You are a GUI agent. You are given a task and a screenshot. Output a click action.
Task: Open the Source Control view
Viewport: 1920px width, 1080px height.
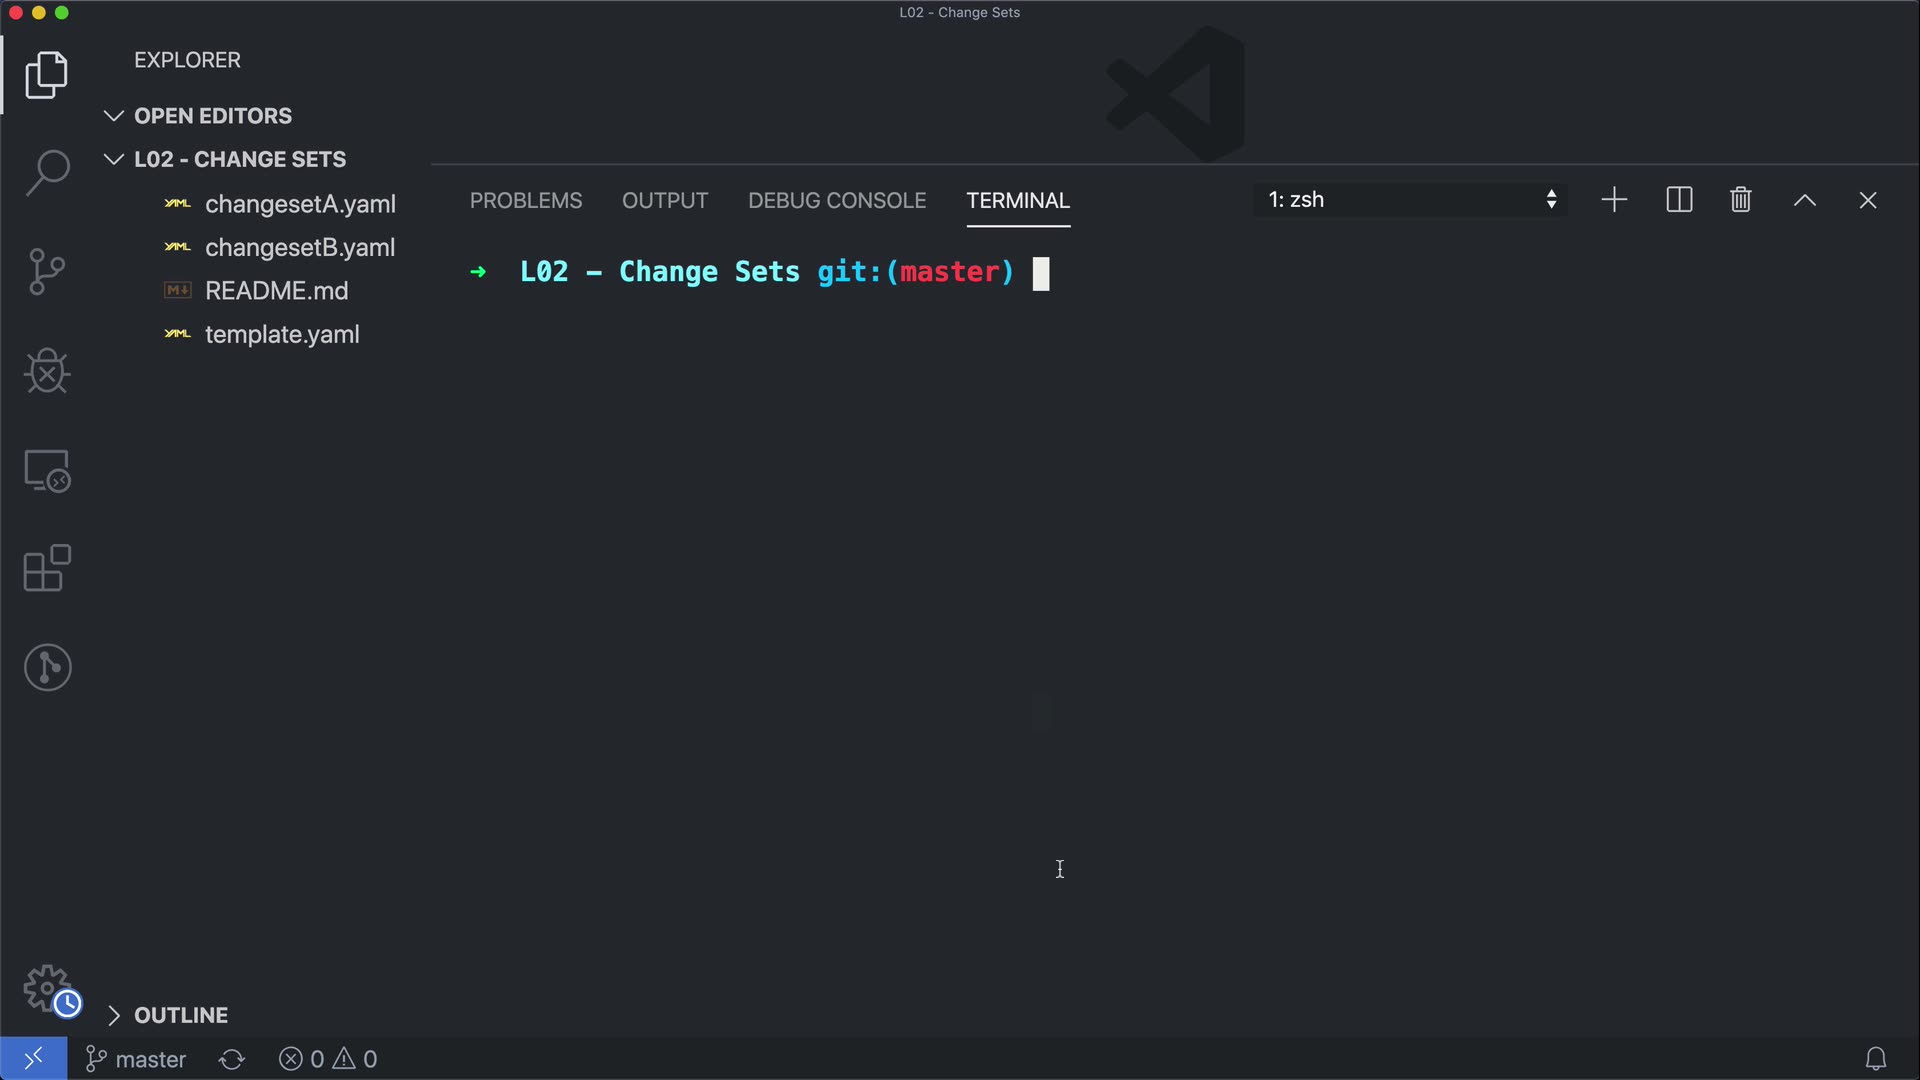coord(47,272)
